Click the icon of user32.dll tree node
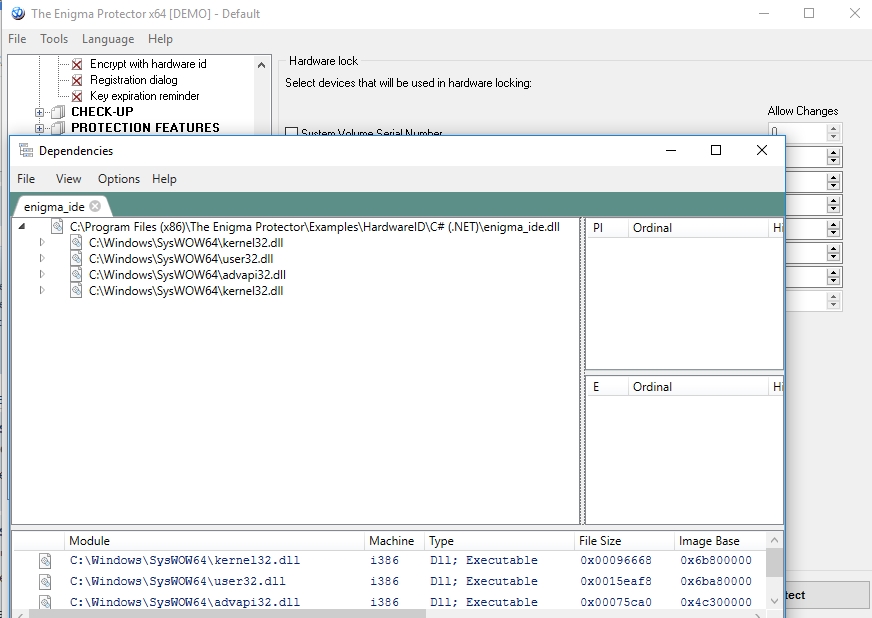 point(76,259)
